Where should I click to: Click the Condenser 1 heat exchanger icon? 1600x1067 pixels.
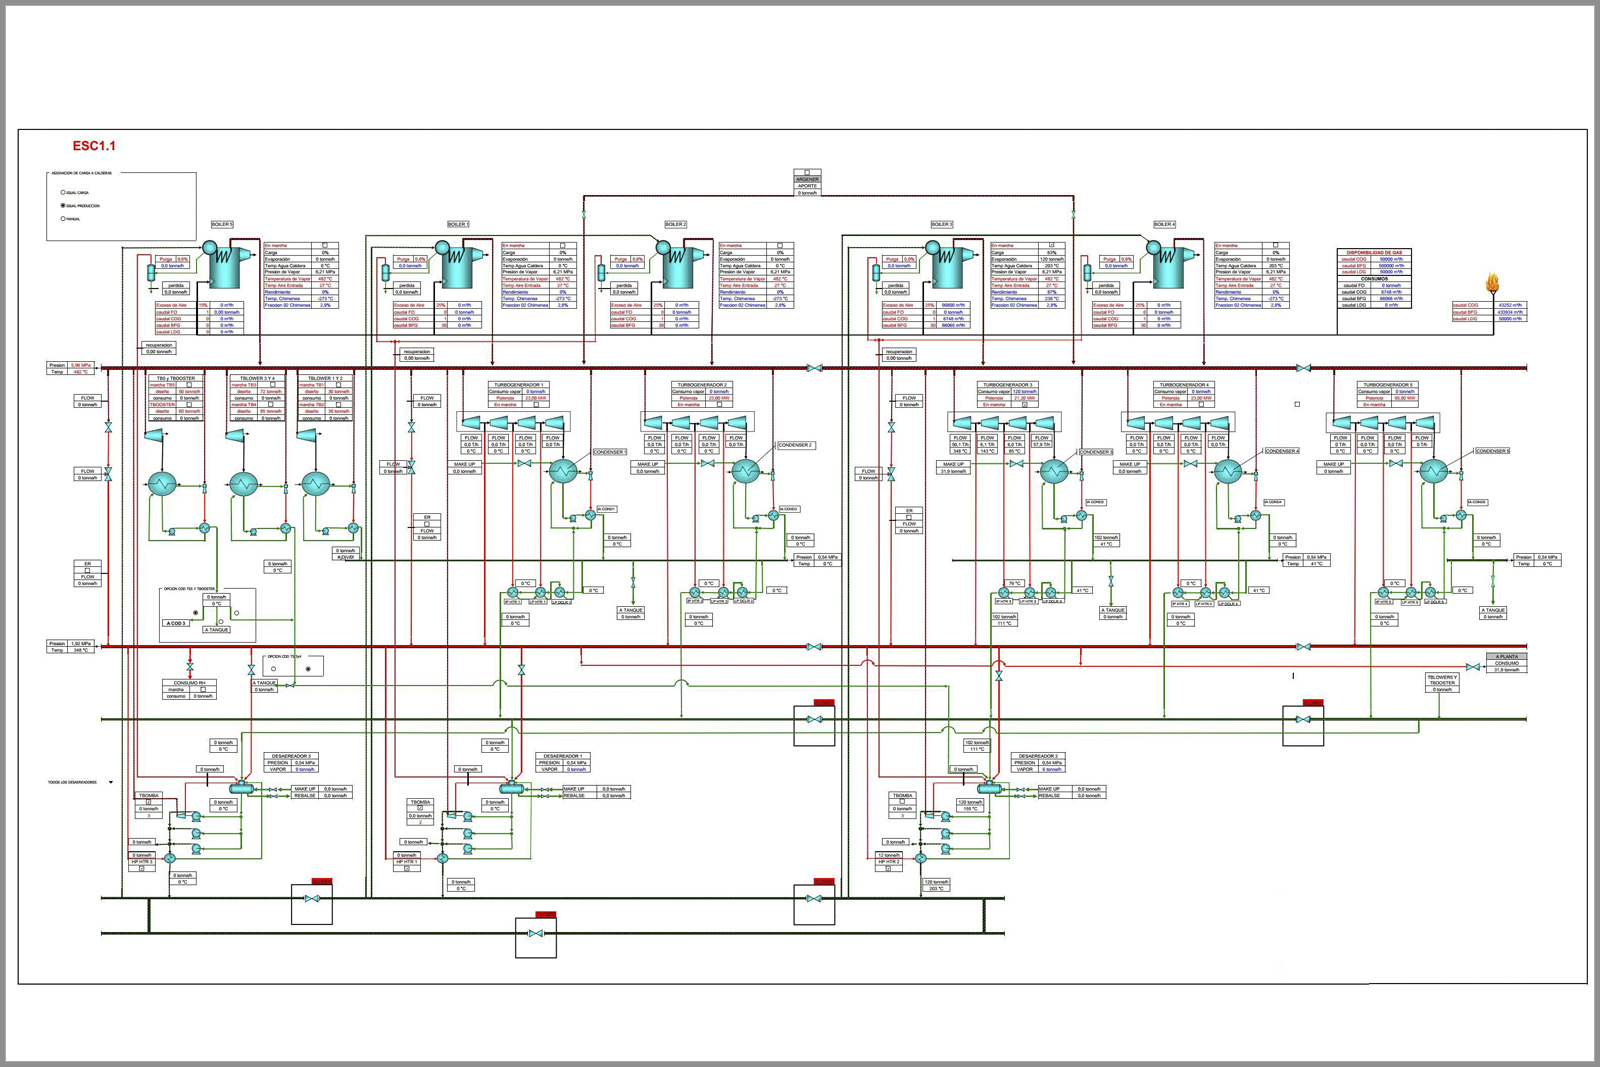(x=562, y=472)
